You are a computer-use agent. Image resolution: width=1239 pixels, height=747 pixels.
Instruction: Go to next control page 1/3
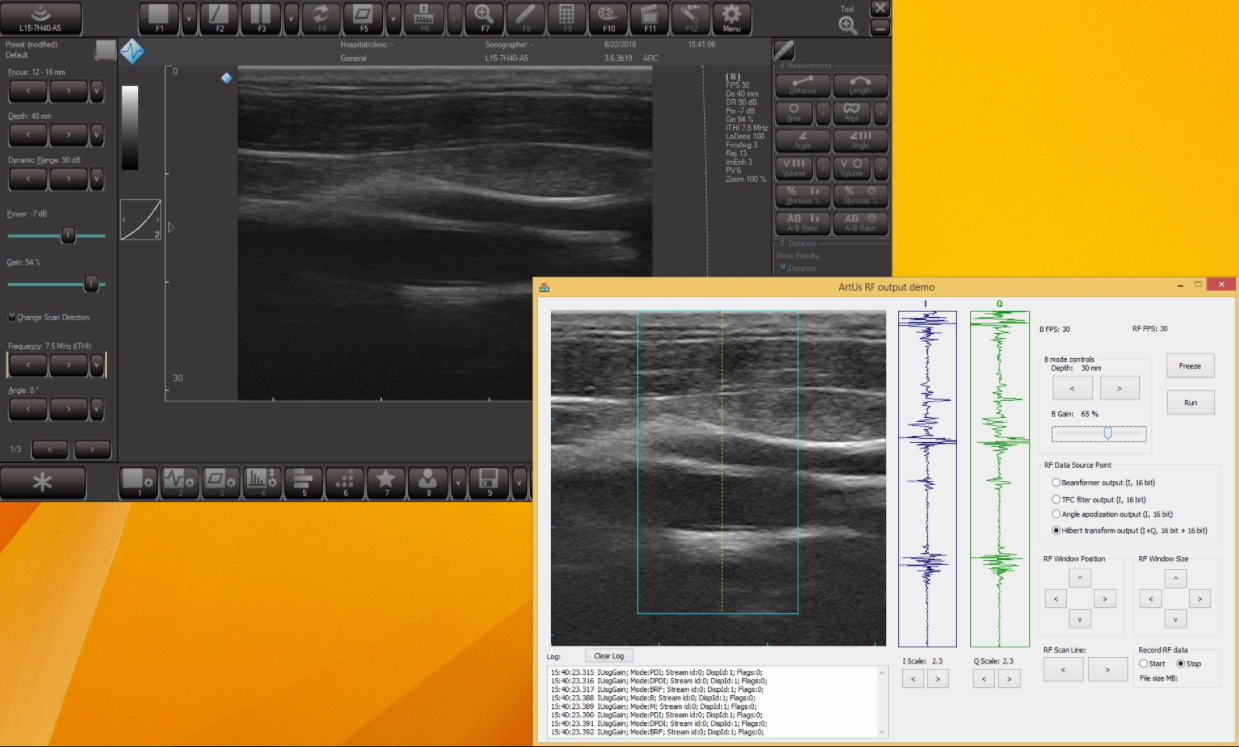tap(92, 449)
